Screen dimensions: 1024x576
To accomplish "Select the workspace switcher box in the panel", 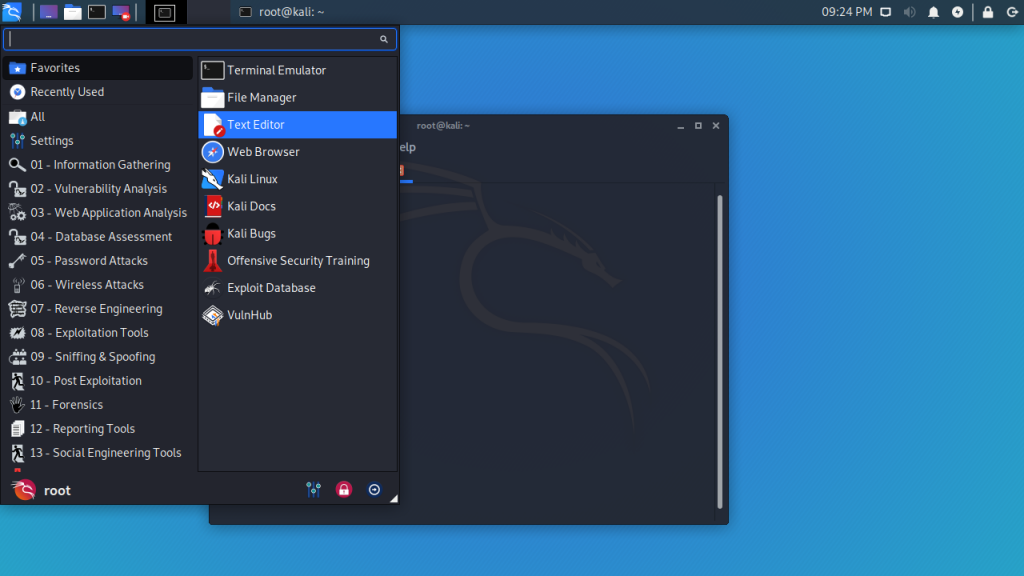I will [x=165, y=12].
